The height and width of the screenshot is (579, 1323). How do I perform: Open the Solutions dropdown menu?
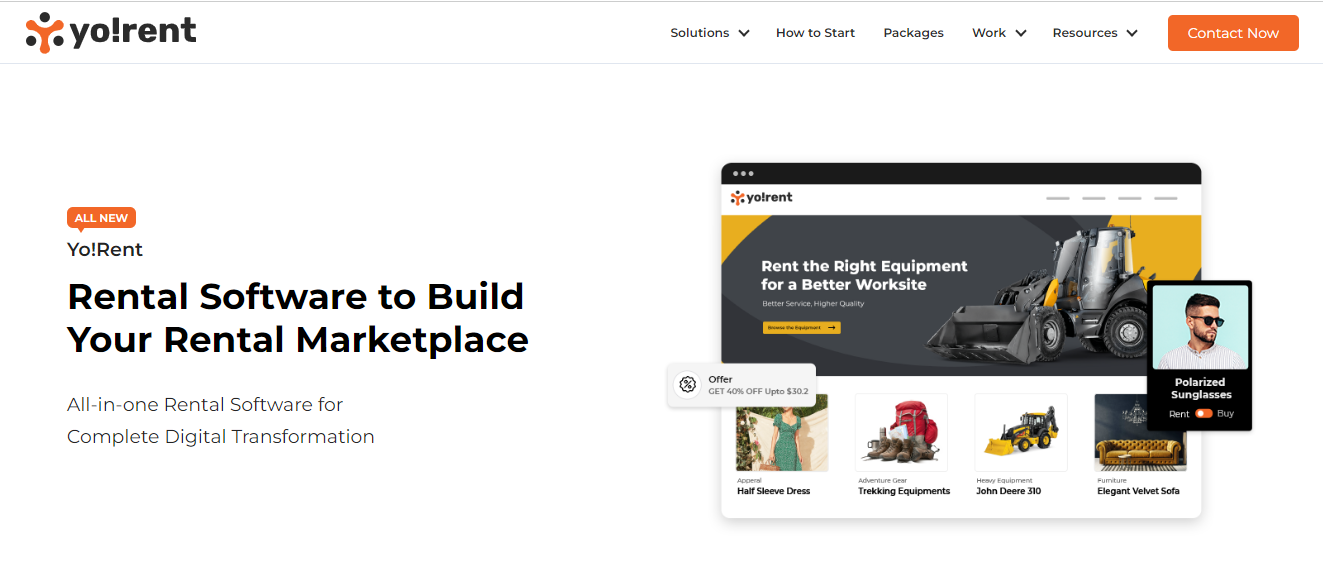710,33
